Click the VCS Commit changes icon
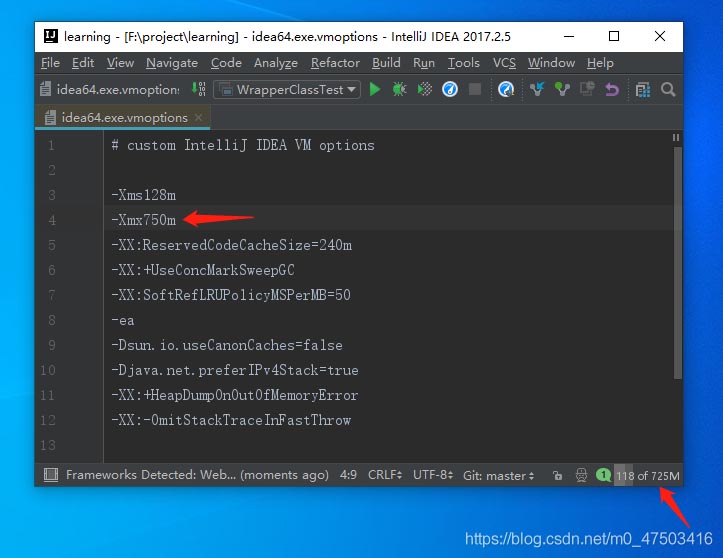Viewport: 723px width, 558px height. [562, 89]
